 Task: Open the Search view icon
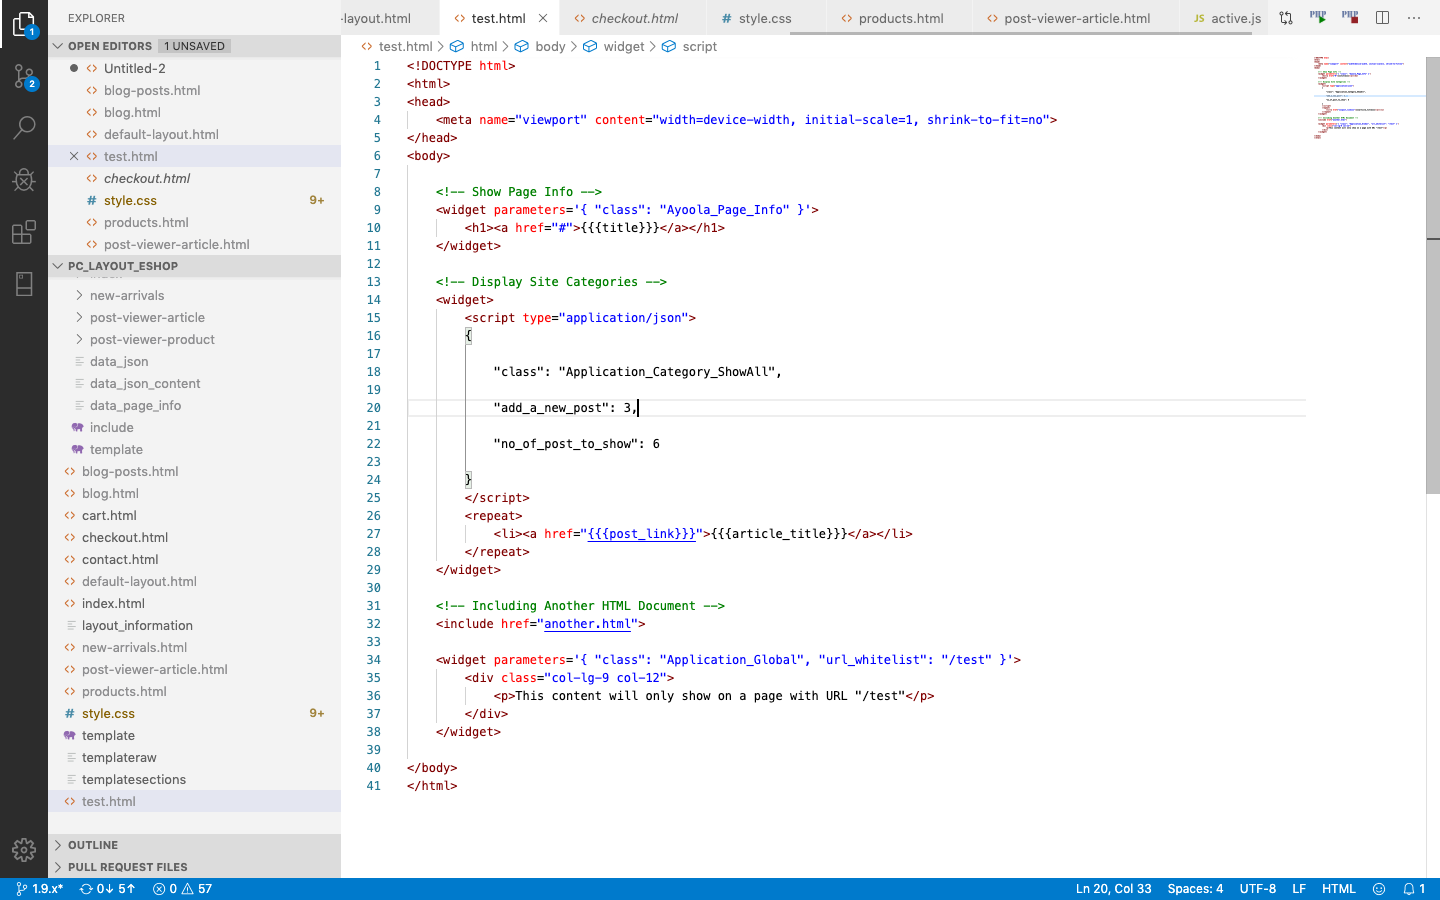pyautogui.click(x=24, y=128)
